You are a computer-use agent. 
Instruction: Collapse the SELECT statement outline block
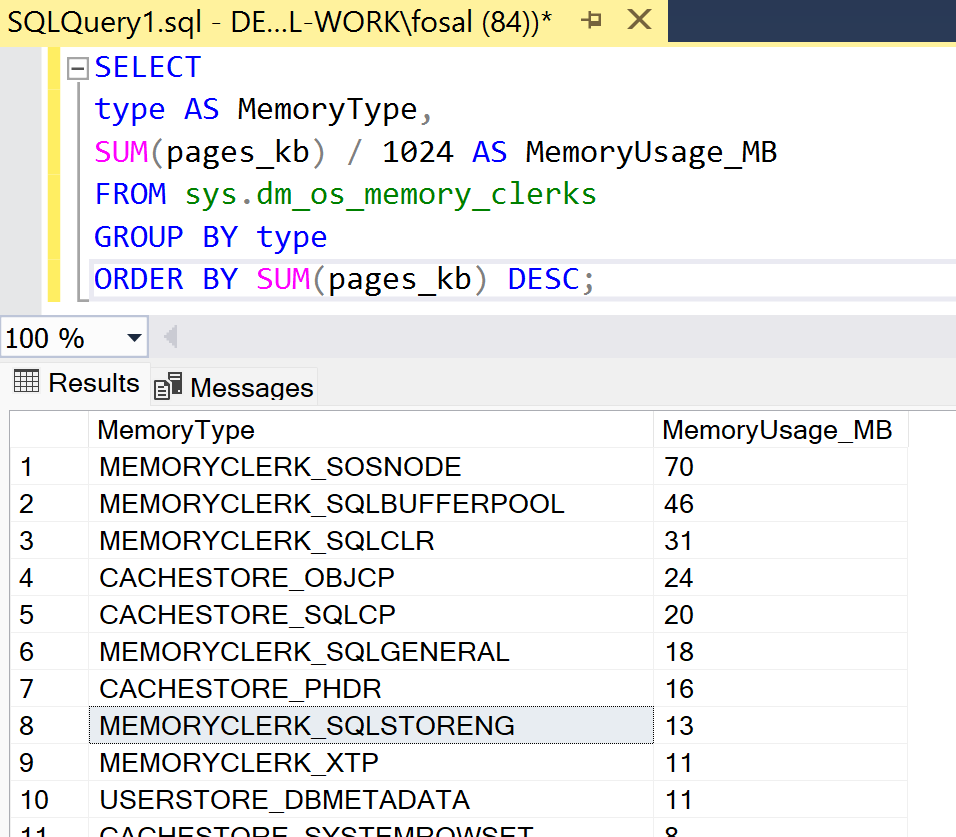[x=77, y=69]
